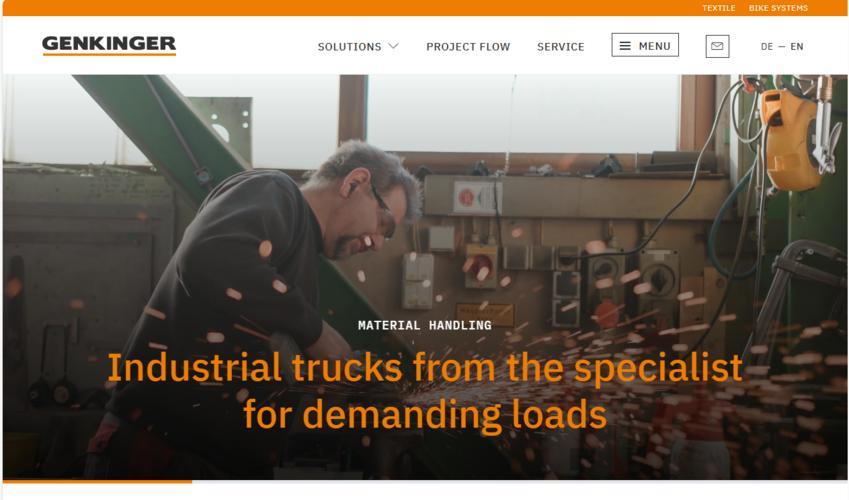Image resolution: width=849 pixels, height=500 pixels.
Task: Switch site language to DE
Action: click(x=767, y=47)
